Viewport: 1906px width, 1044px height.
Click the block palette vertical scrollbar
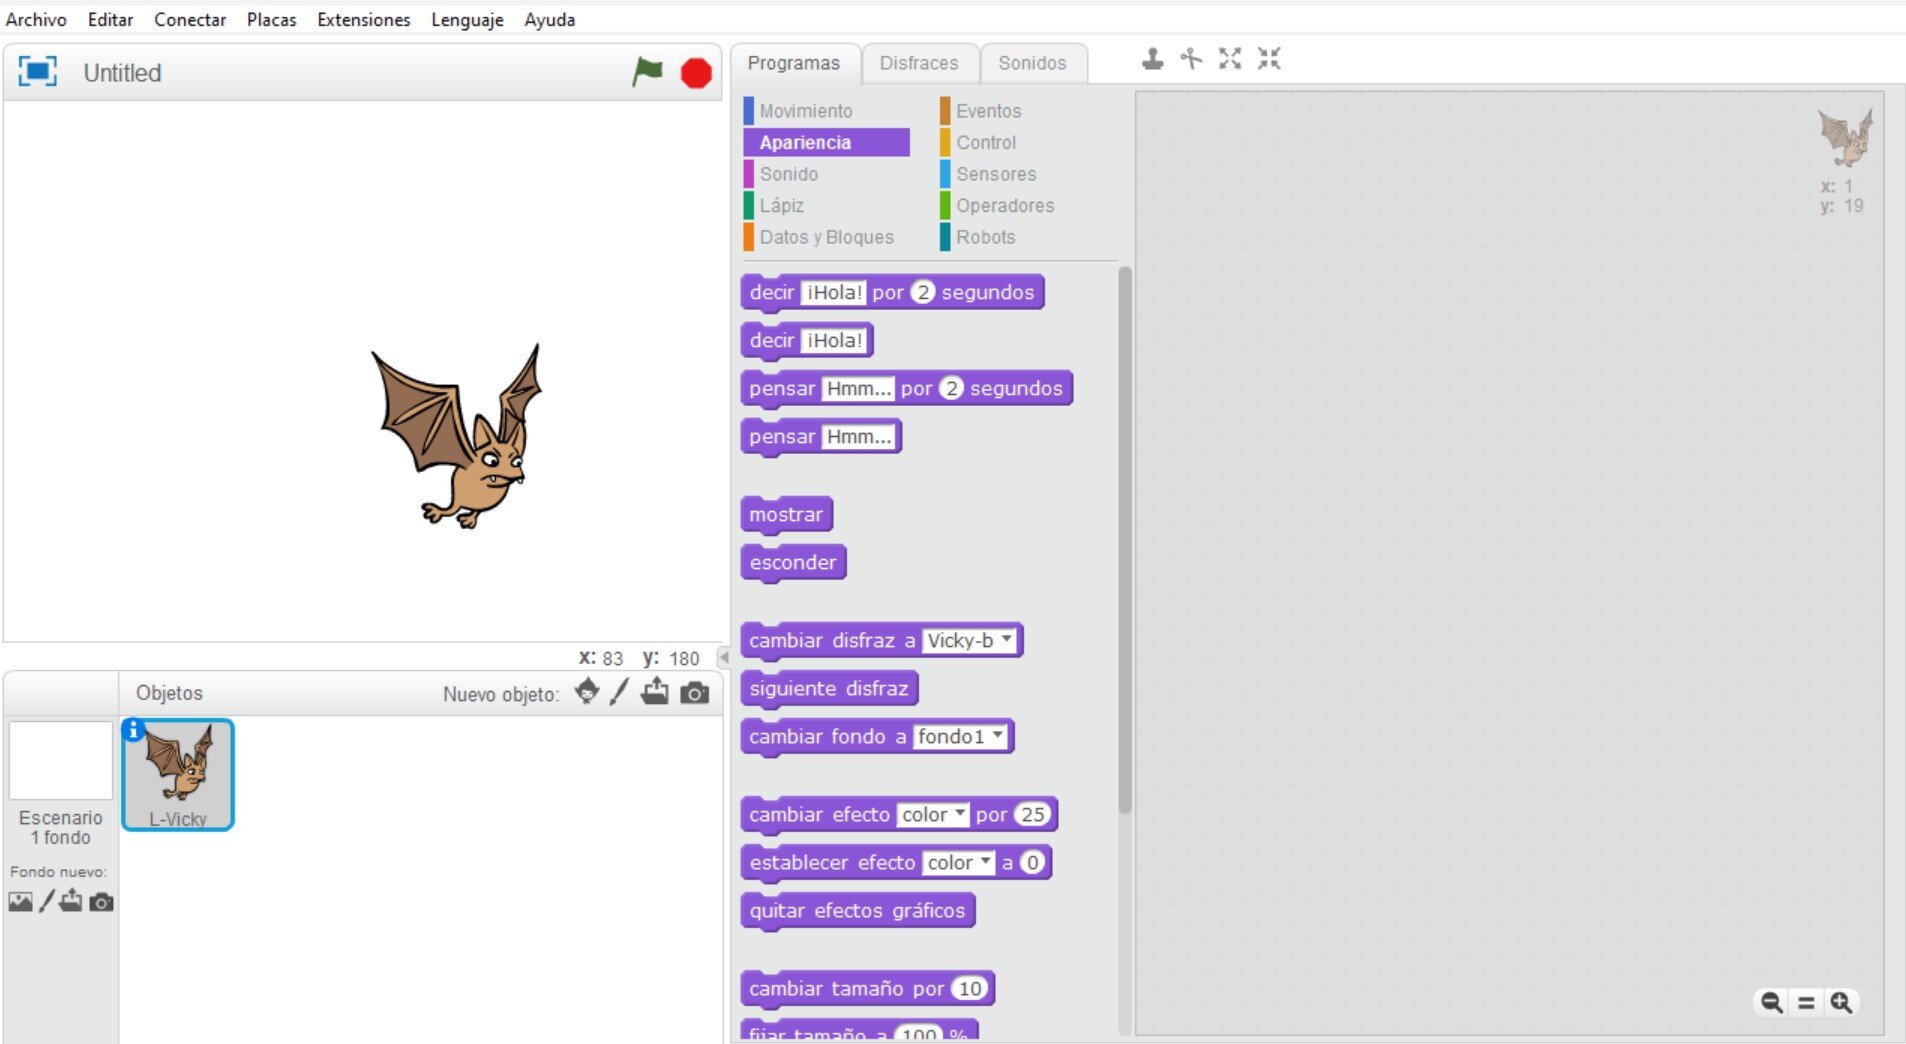(x=1125, y=540)
